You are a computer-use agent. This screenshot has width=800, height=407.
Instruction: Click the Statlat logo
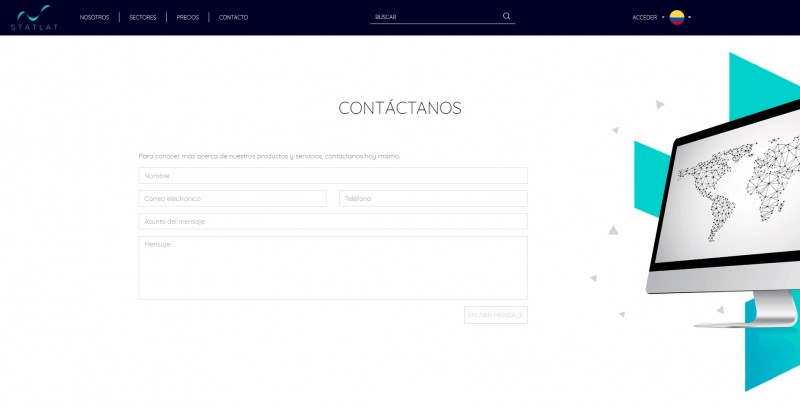click(33, 17)
